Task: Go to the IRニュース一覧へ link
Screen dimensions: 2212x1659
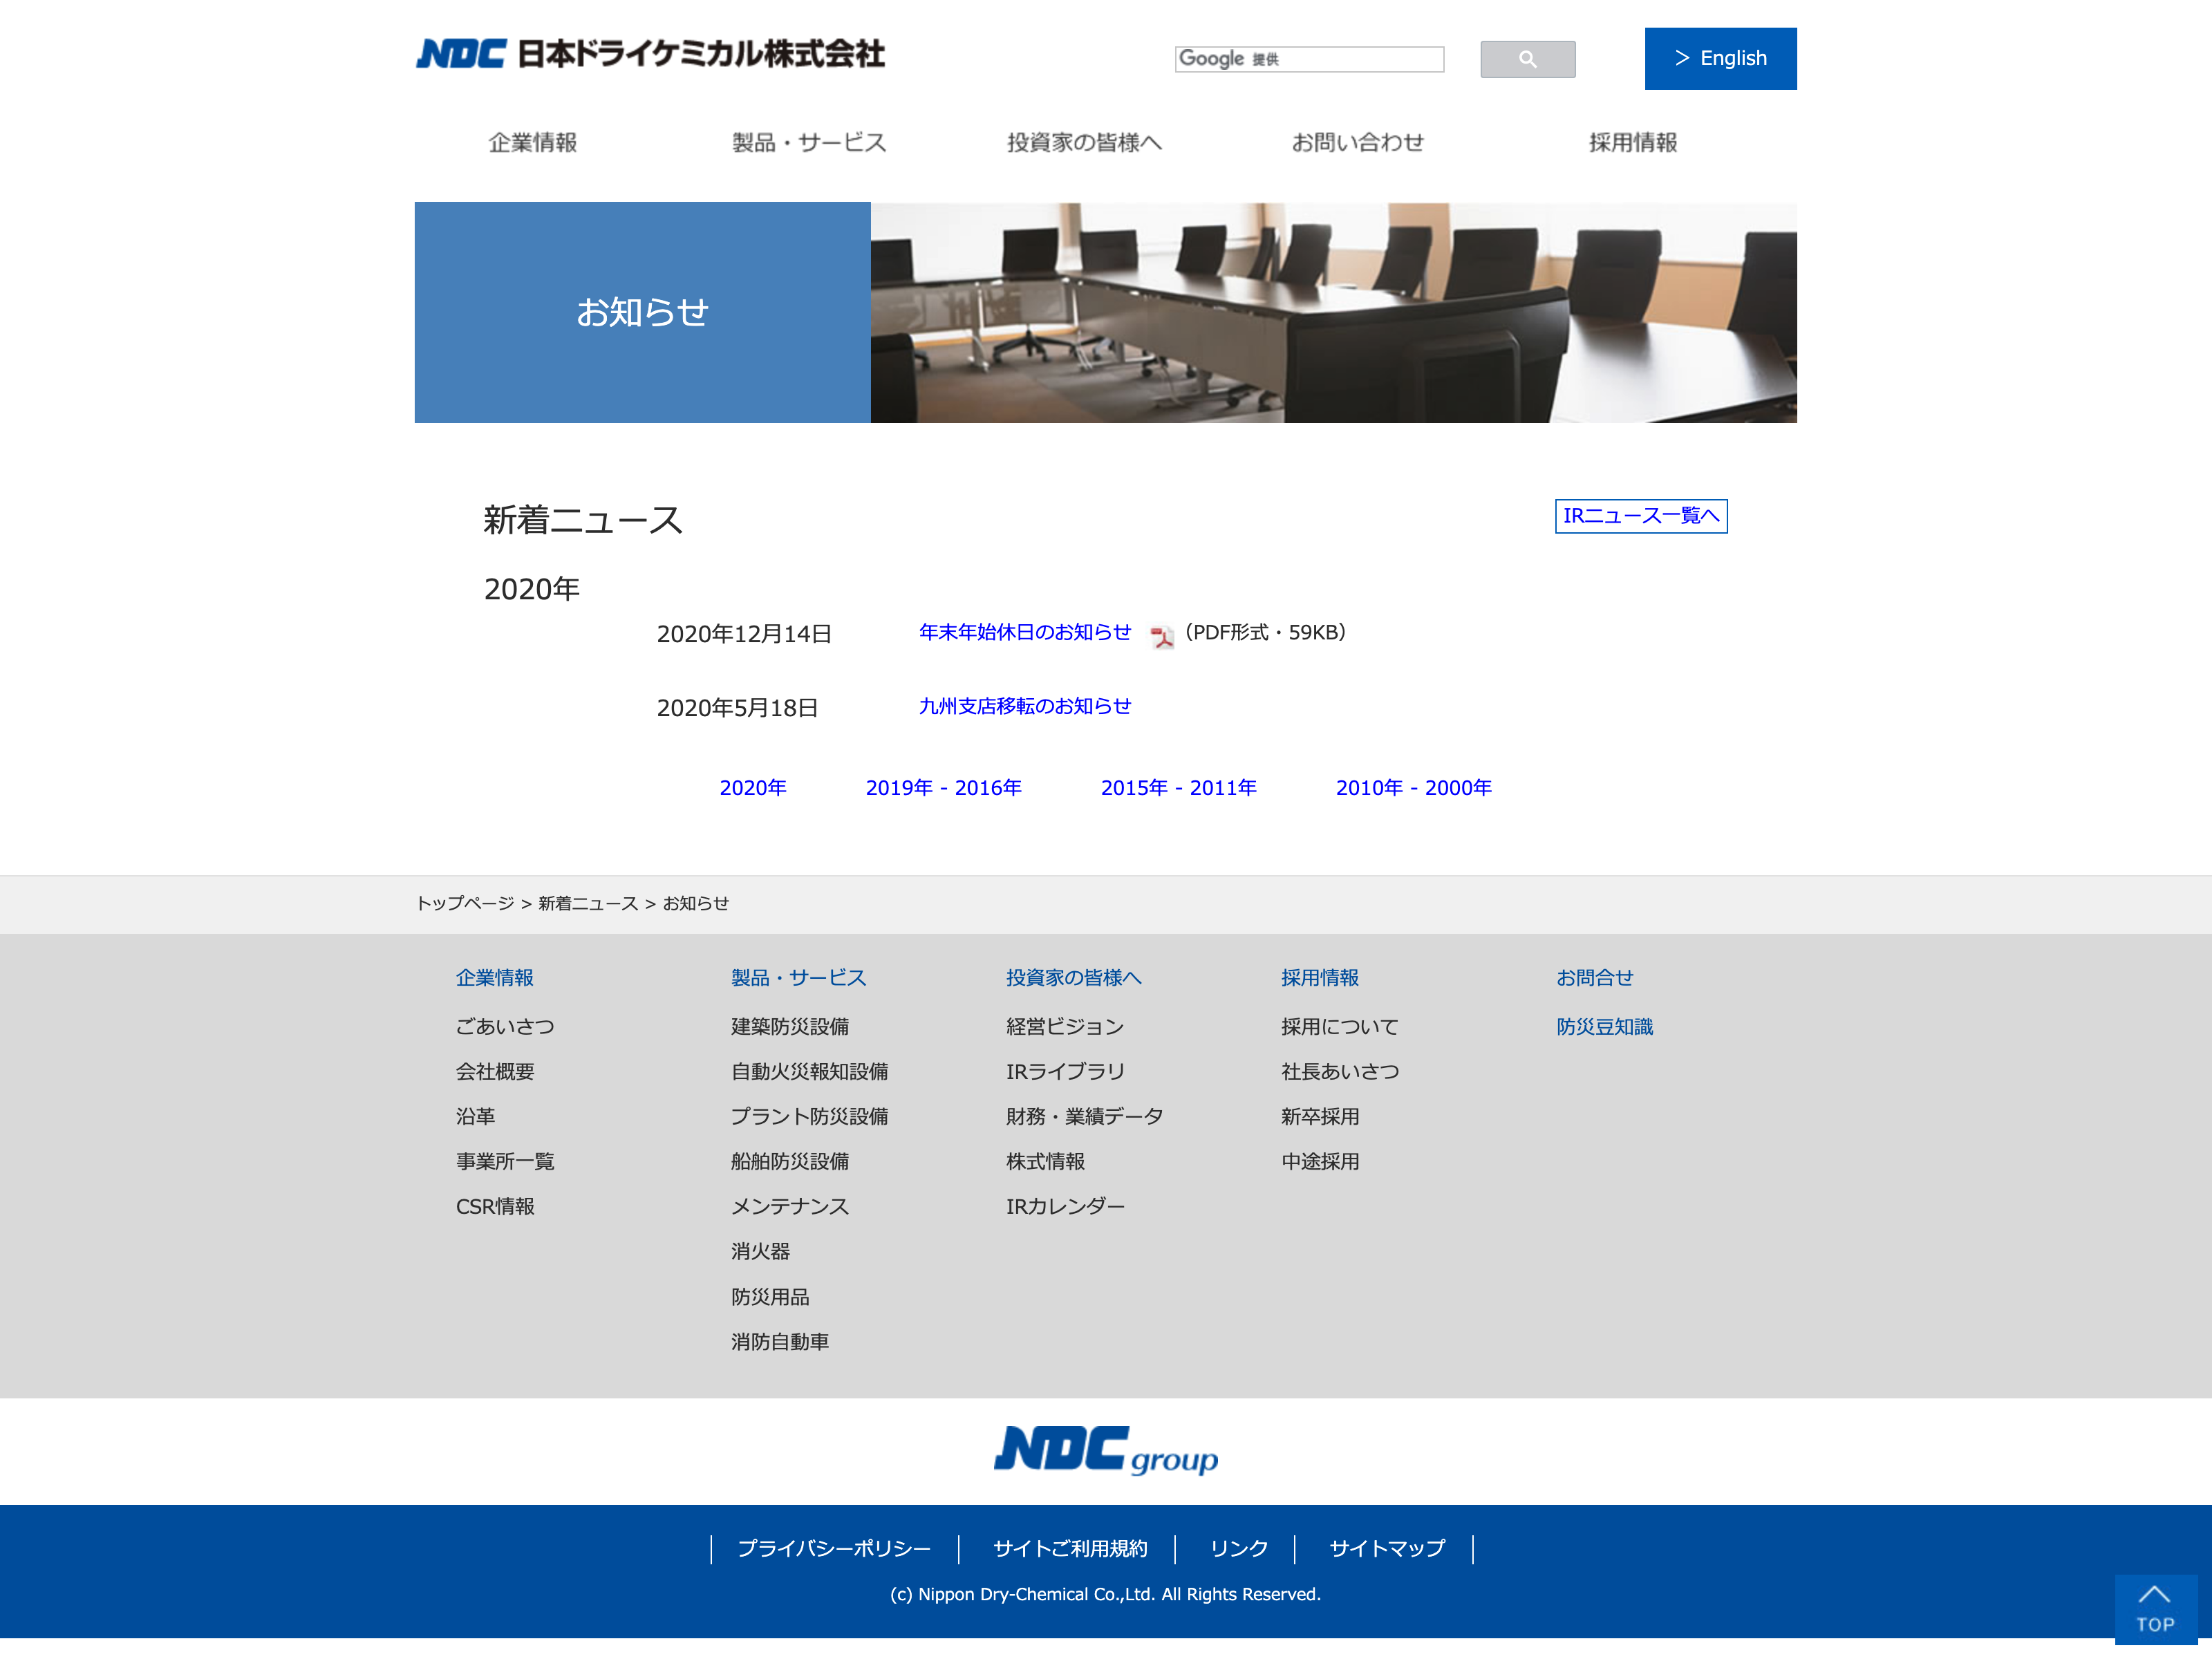Action: [x=1640, y=516]
